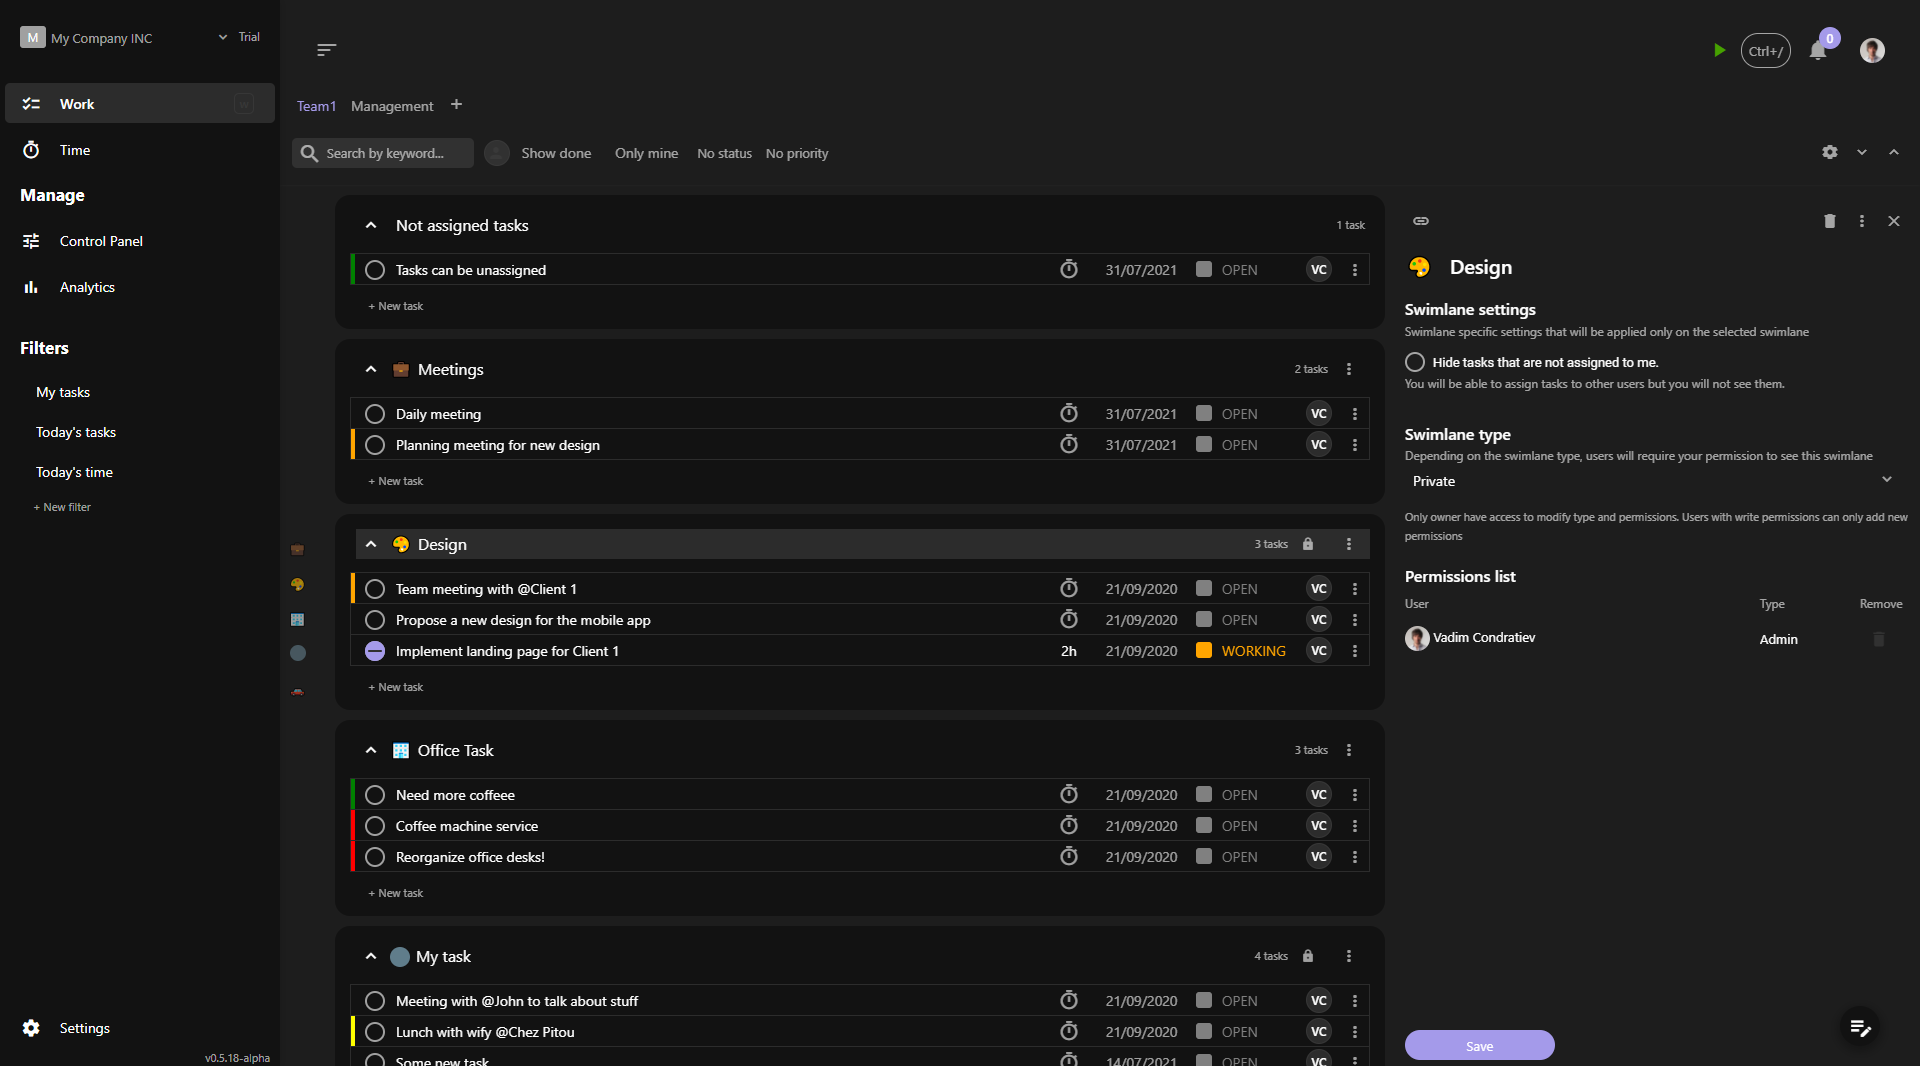Jump to Meetings via briefcase shortcut icon
The width and height of the screenshot is (1920, 1066).
point(297,550)
